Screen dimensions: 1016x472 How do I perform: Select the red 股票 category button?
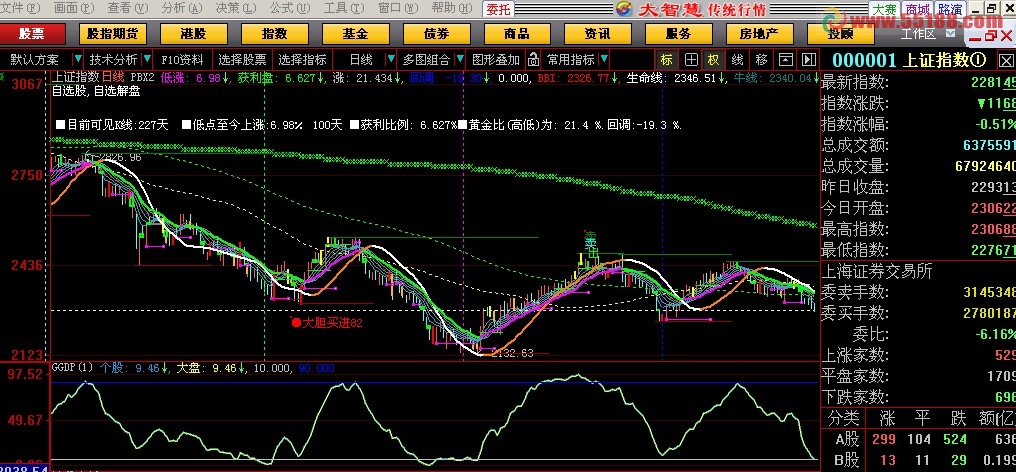pyautogui.click(x=32, y=34)
